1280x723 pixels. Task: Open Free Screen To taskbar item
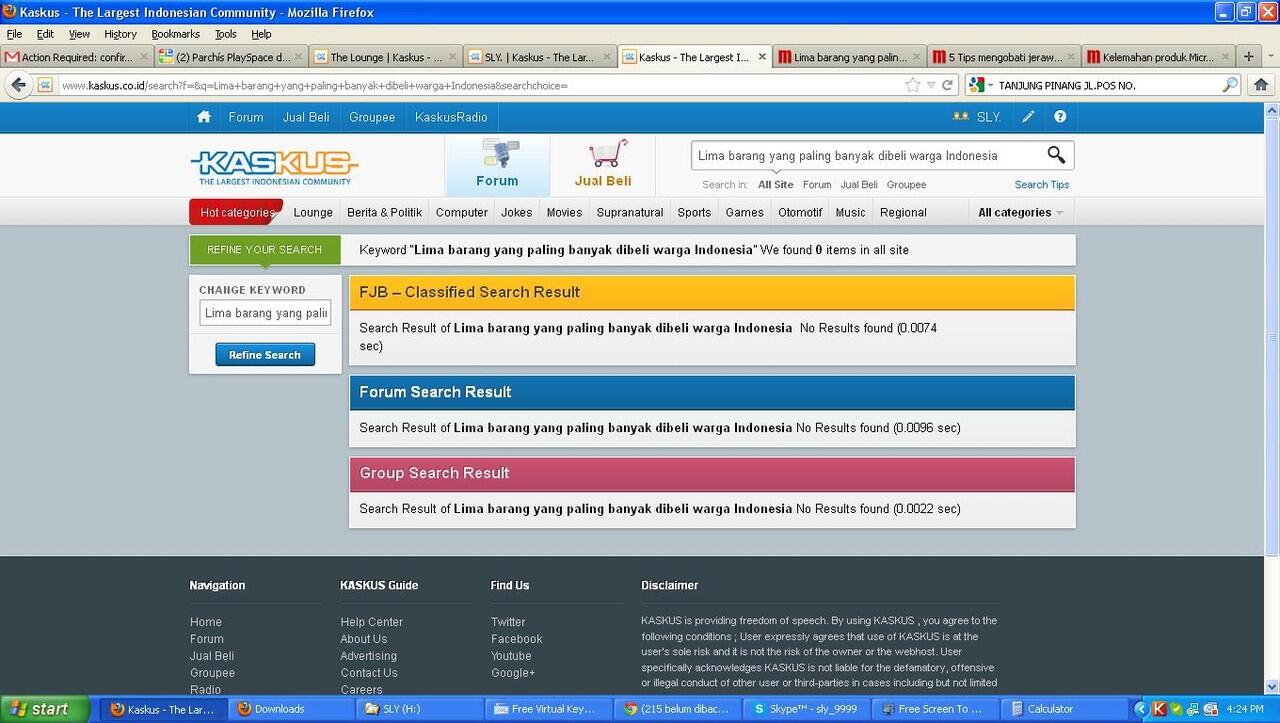coord(936,709)
